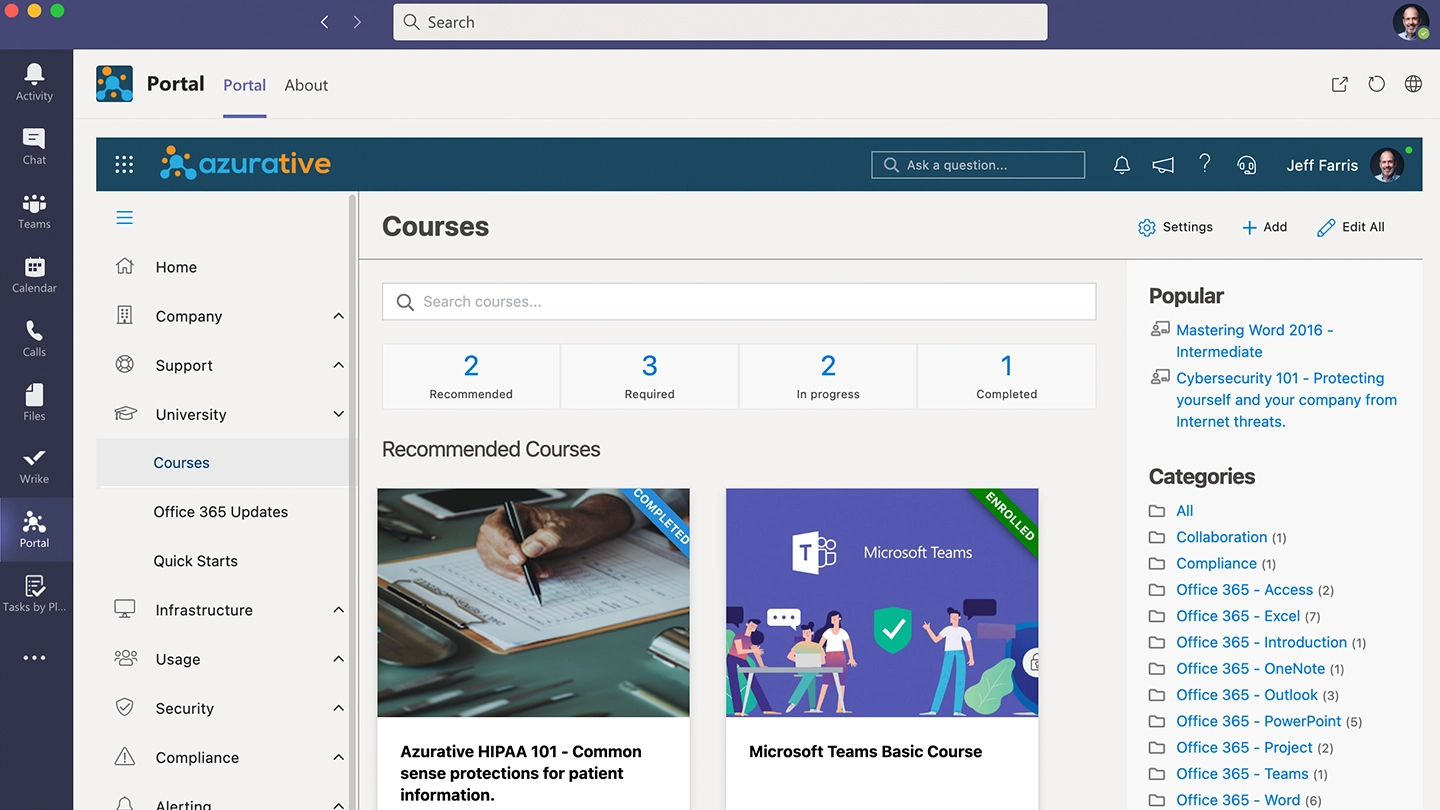Click the Ask a question search box
This screenshot has width=1440, height=810.
point(978,165)
